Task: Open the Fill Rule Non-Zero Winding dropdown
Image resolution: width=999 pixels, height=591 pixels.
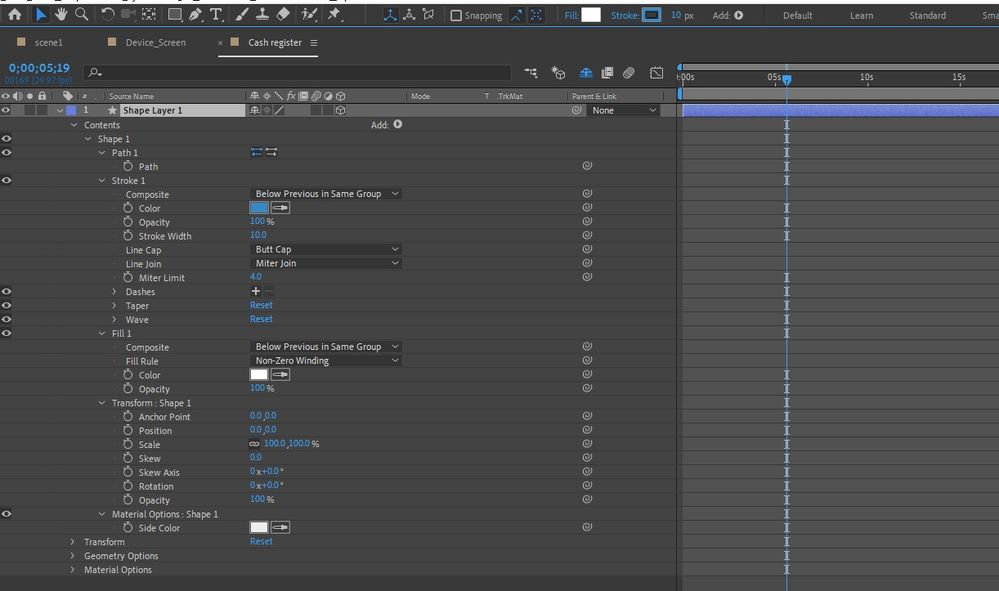Action: [326, 360]
